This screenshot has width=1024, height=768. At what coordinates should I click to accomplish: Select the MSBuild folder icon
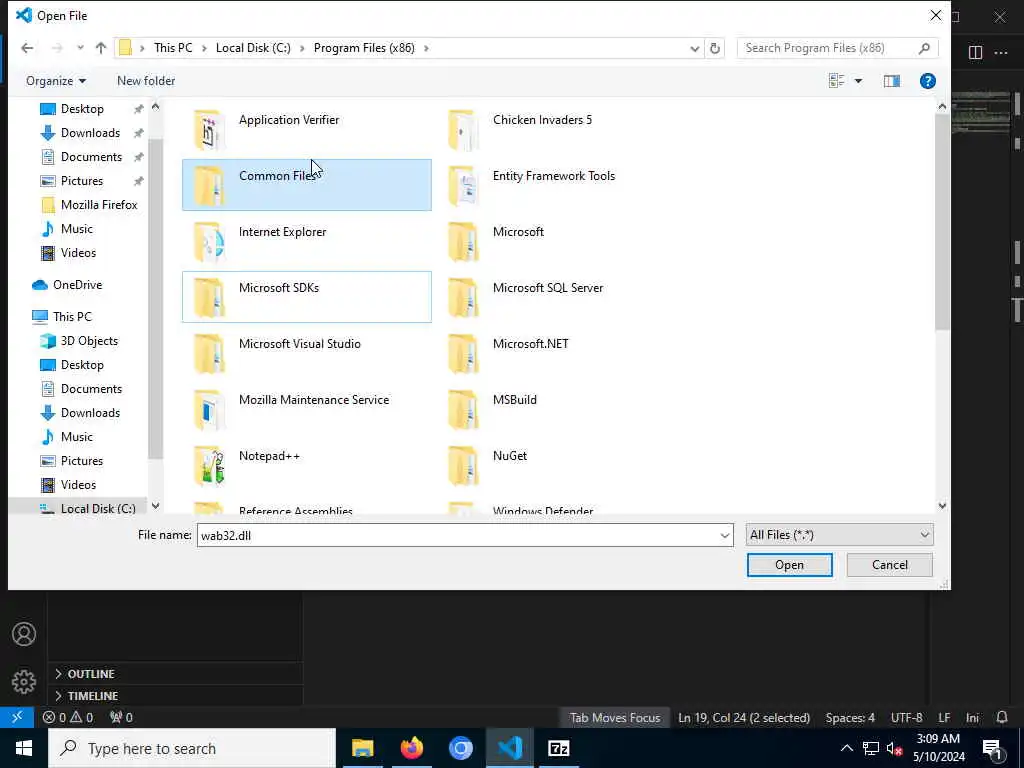[x=463, y=409]
